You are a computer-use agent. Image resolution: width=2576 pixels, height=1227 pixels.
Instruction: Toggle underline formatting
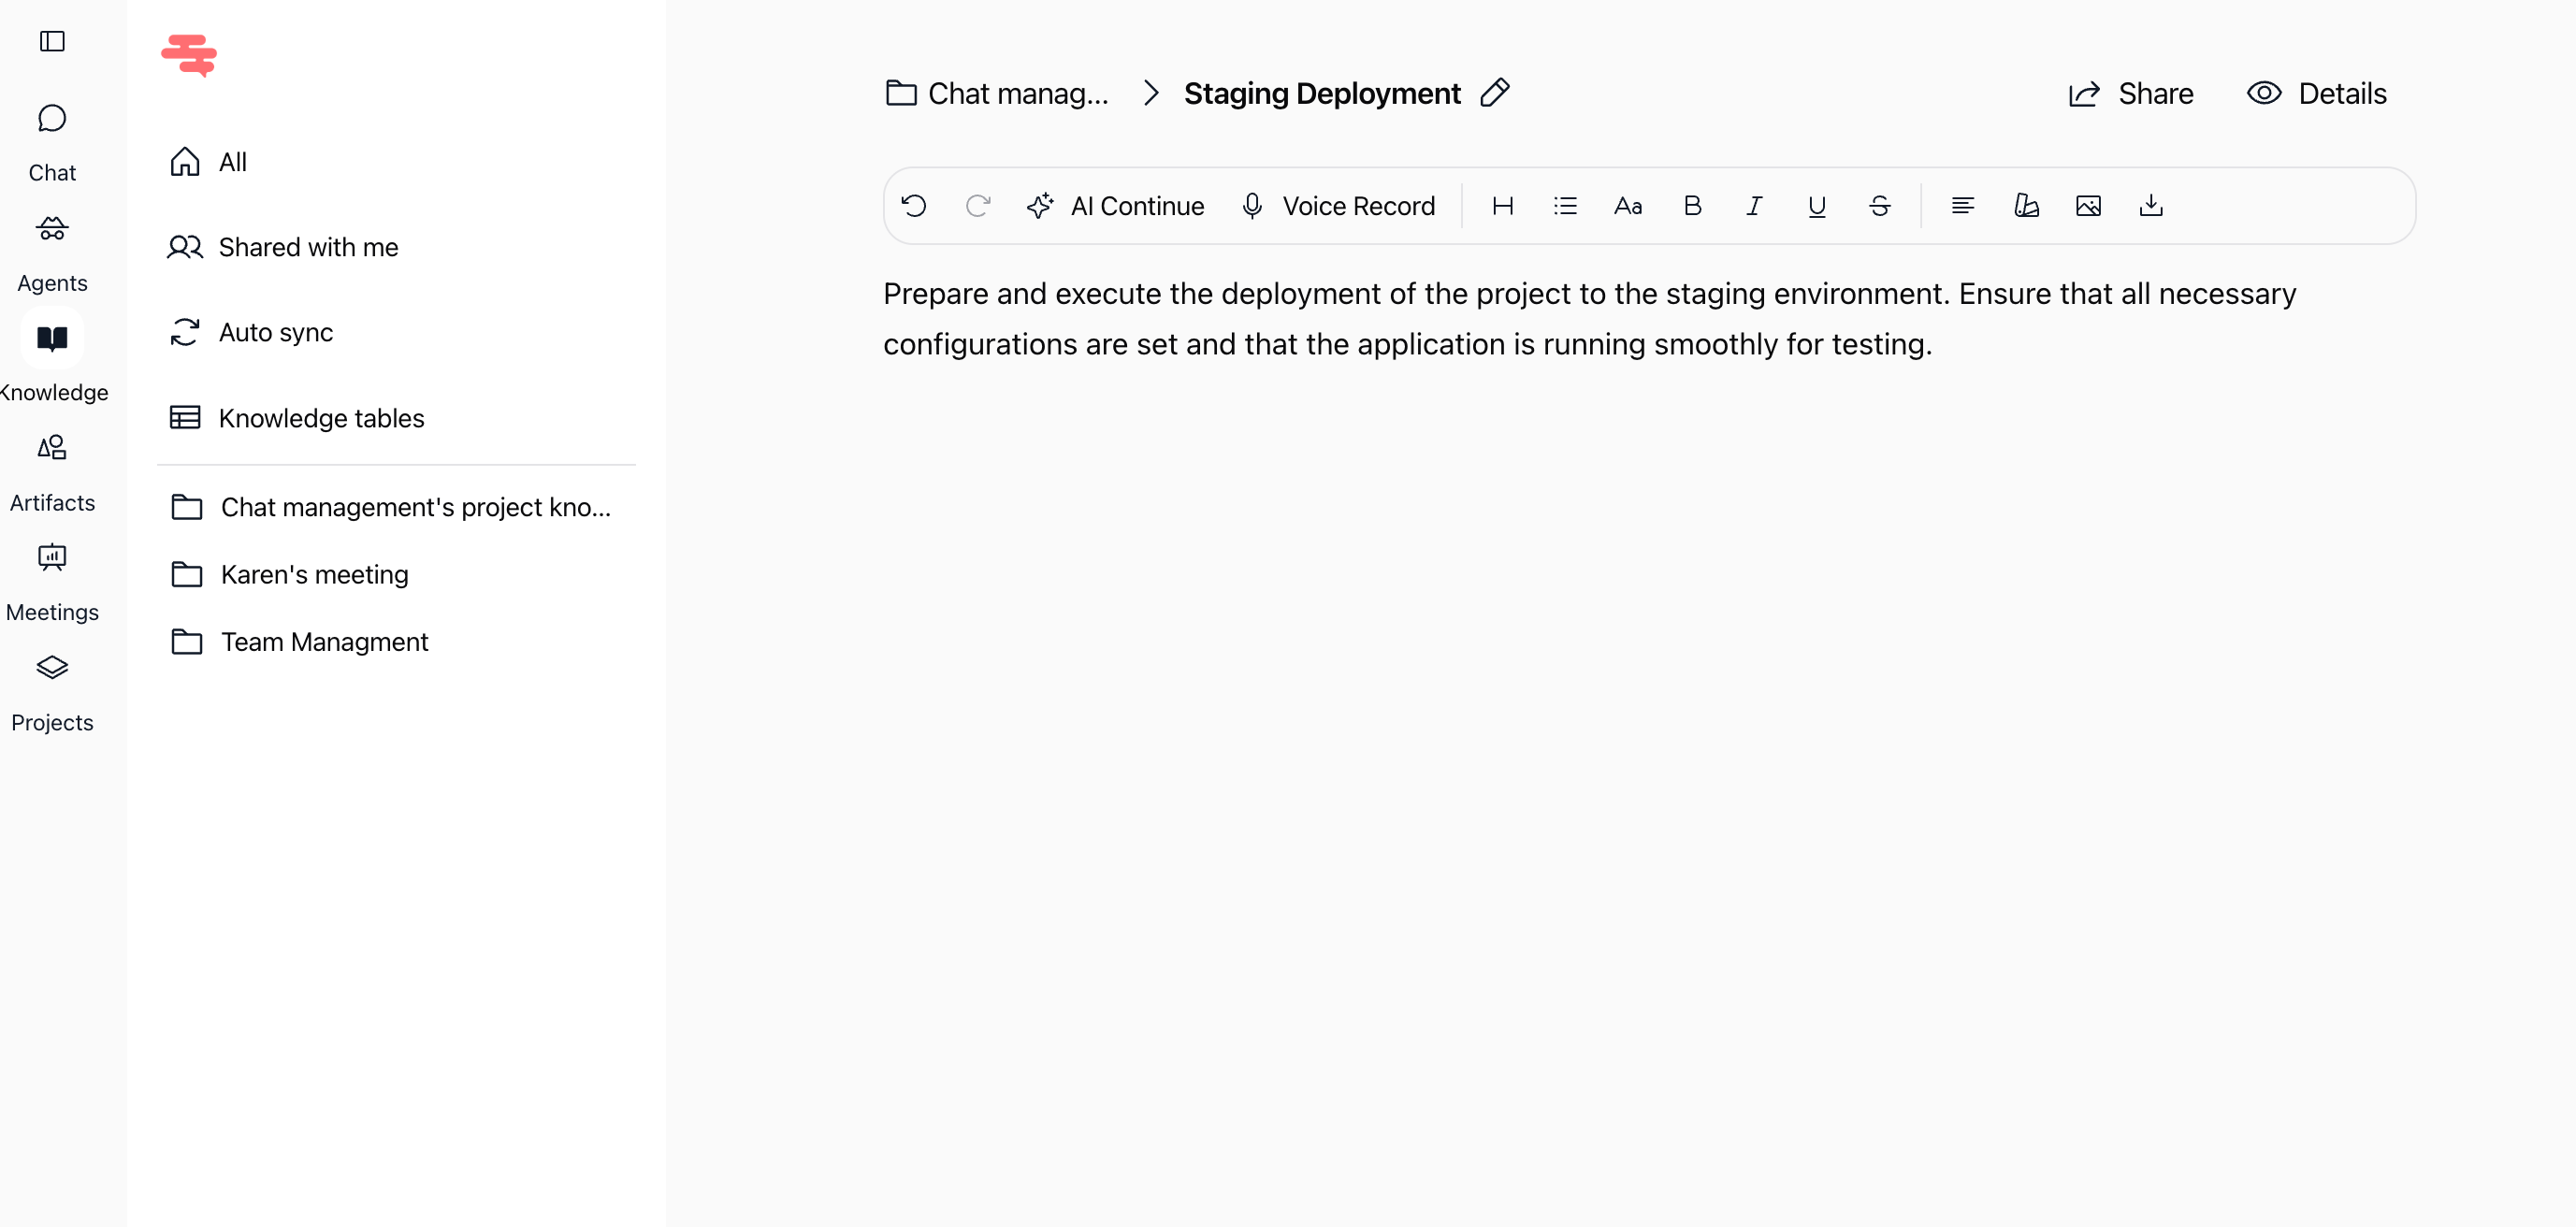tap(1817, 206)
